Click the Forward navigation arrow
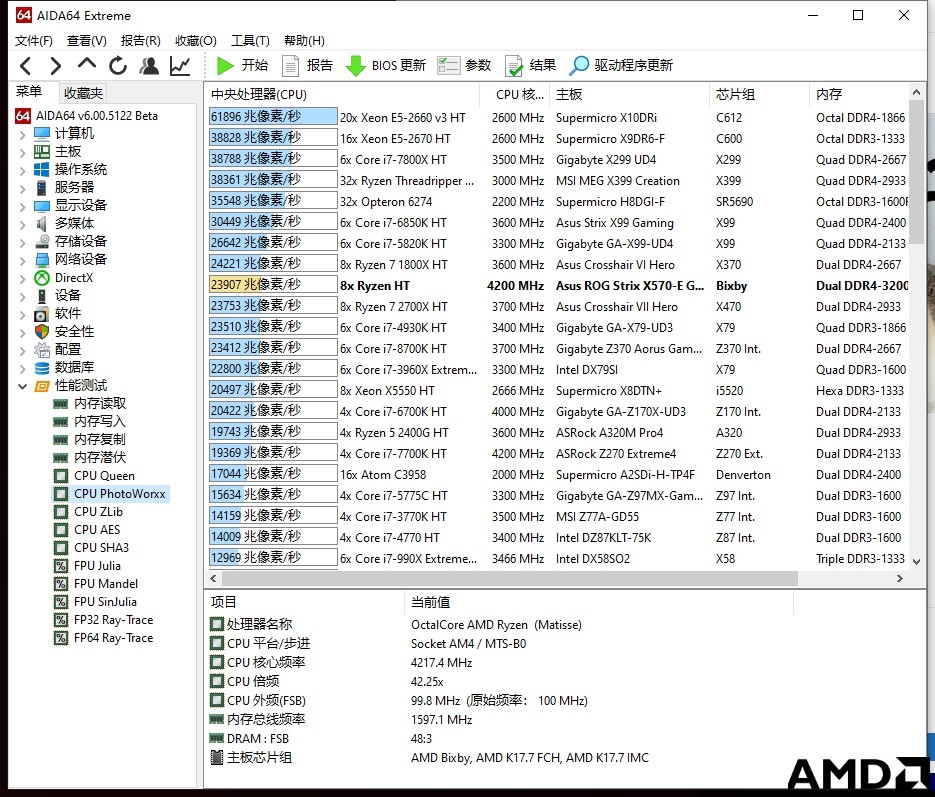935x797 pixels. pyautogui.click(x=56, y=66)
